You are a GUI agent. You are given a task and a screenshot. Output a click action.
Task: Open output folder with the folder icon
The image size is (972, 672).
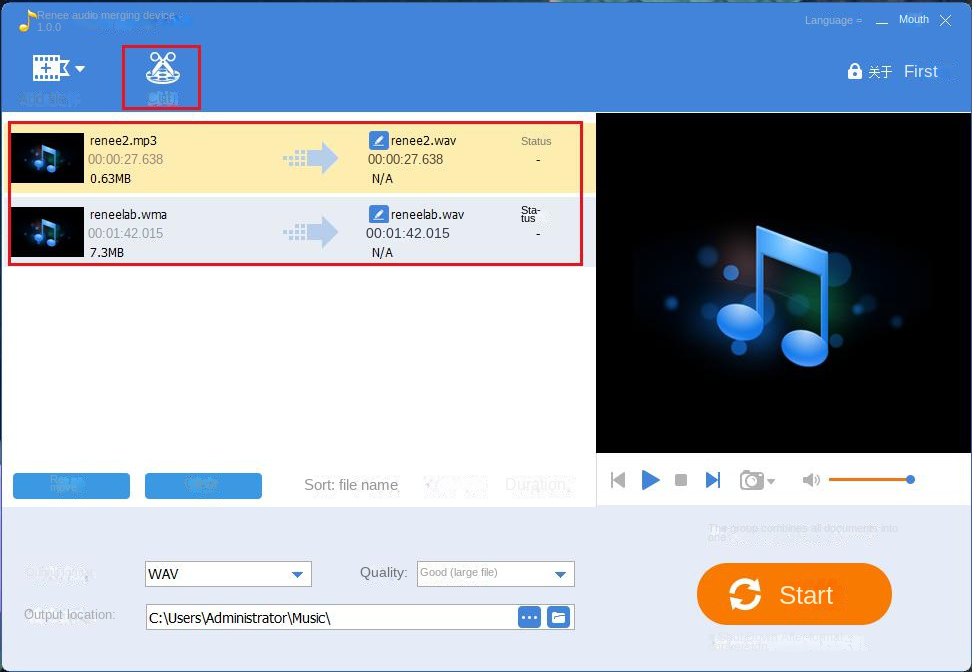point(559,617)
